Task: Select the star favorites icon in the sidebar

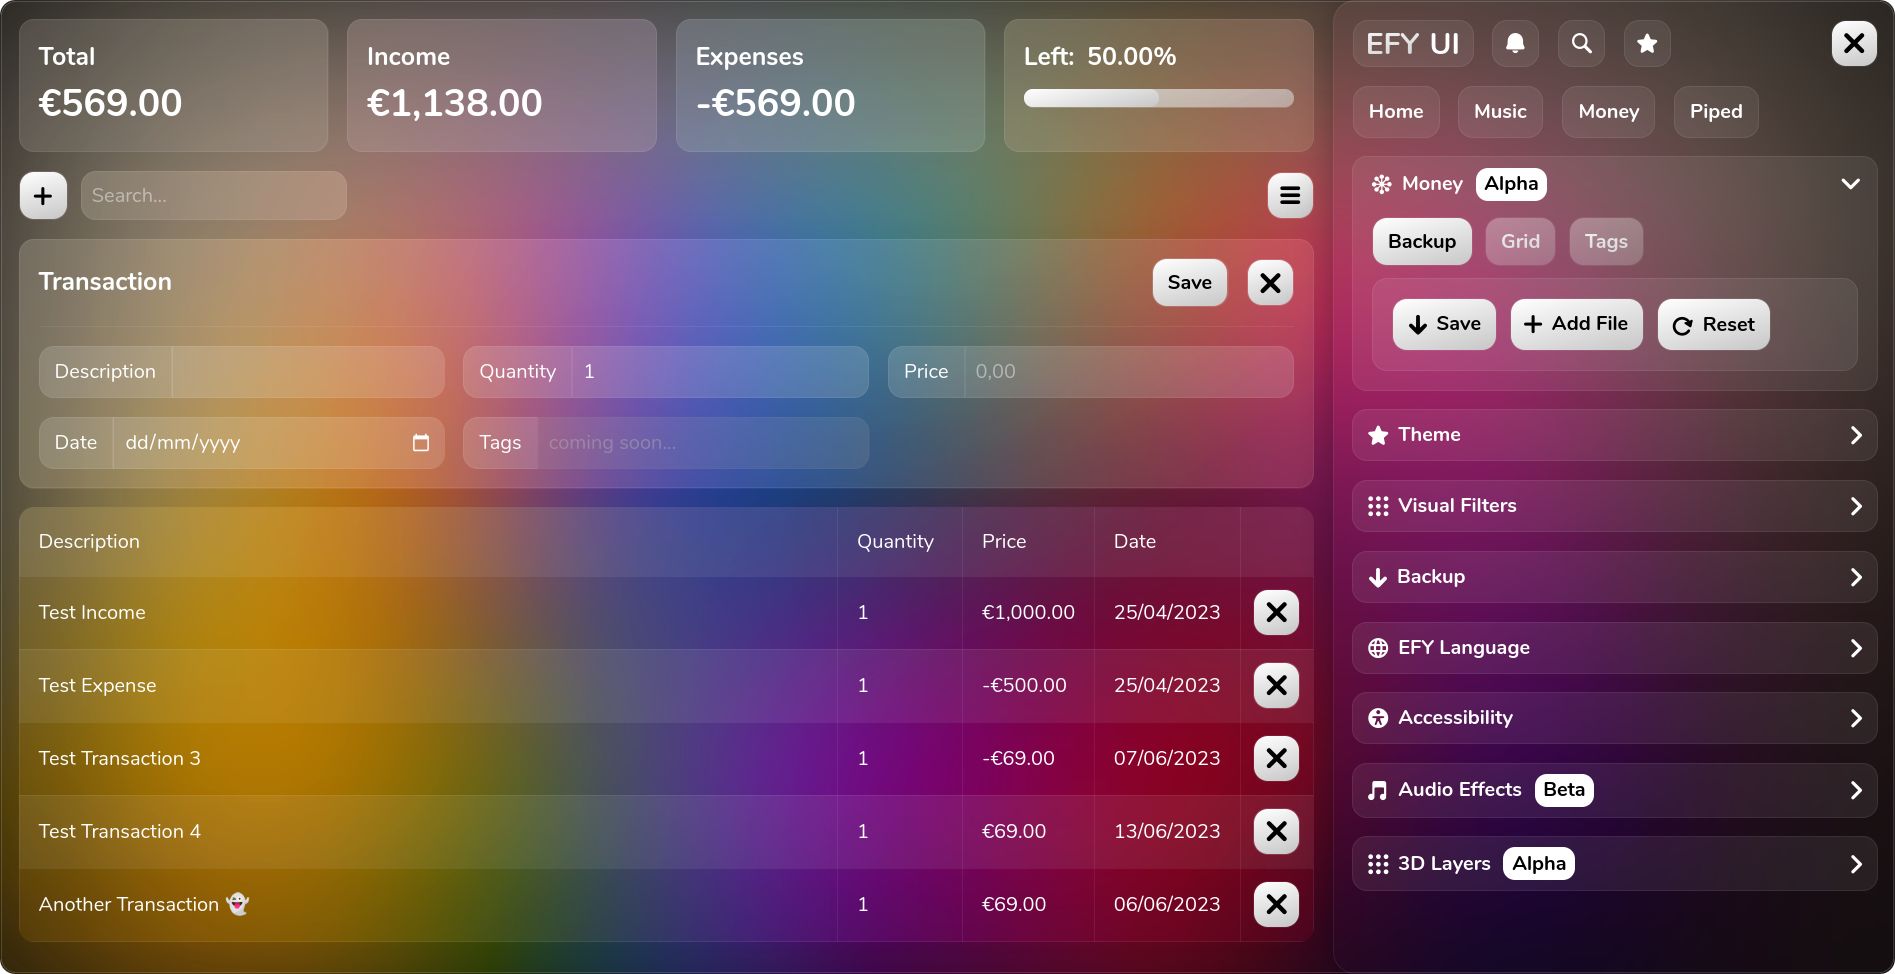Action: tap(1646, 43)
